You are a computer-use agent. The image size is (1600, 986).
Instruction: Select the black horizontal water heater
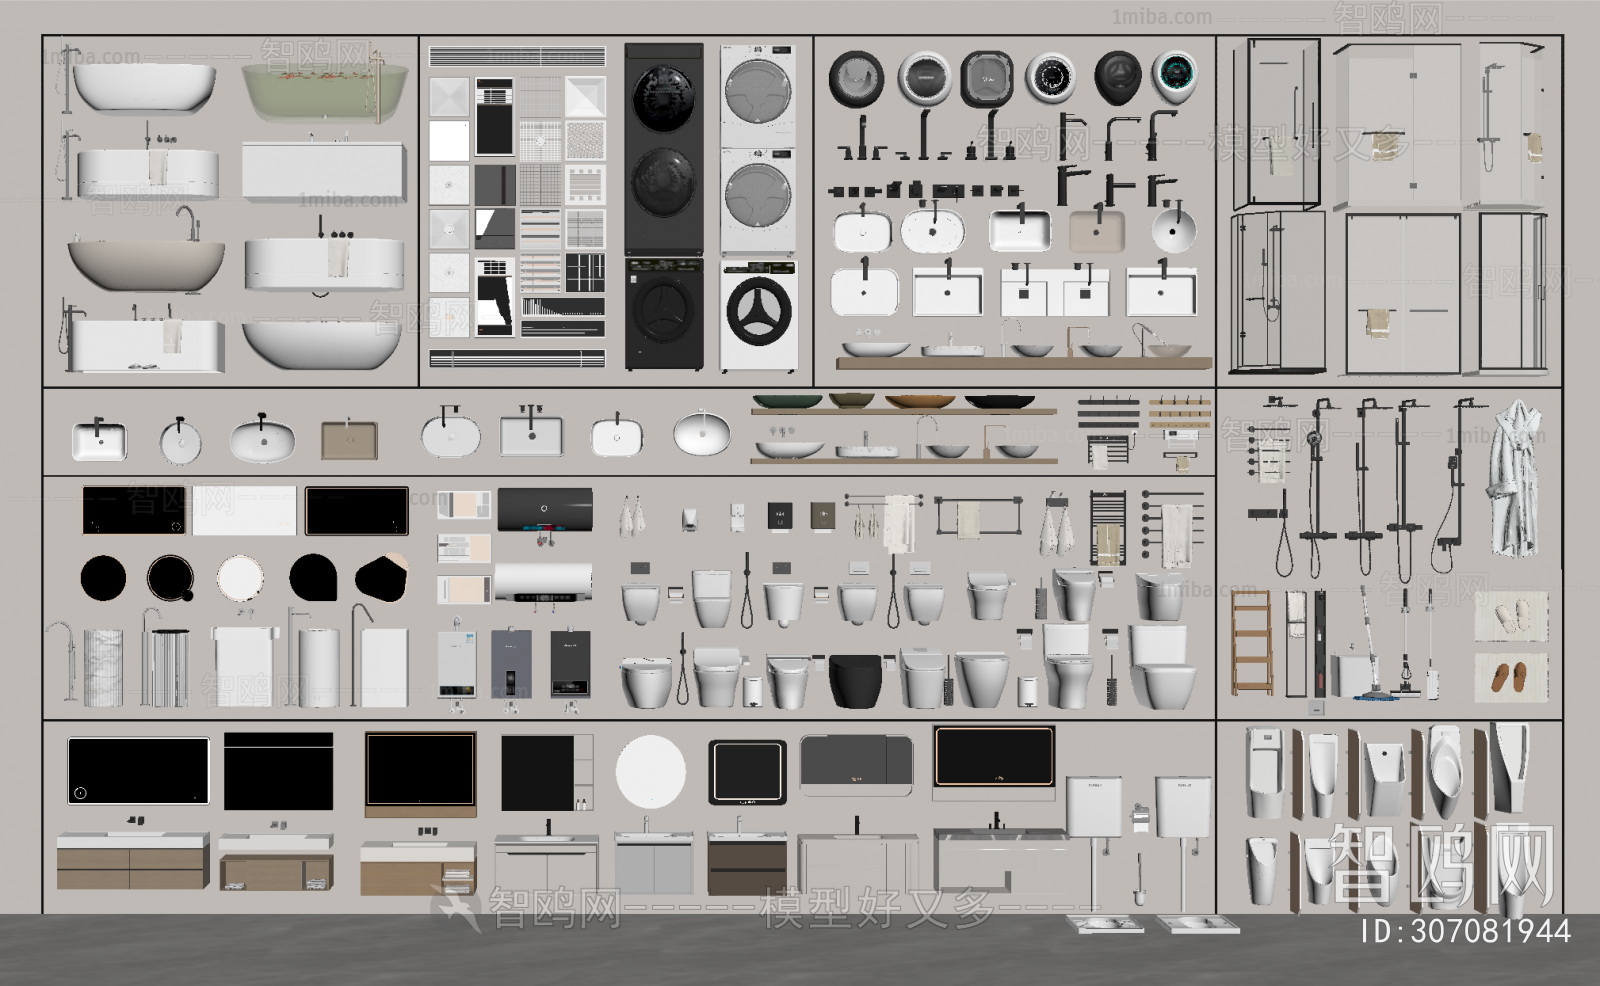[x=545, y=510]
